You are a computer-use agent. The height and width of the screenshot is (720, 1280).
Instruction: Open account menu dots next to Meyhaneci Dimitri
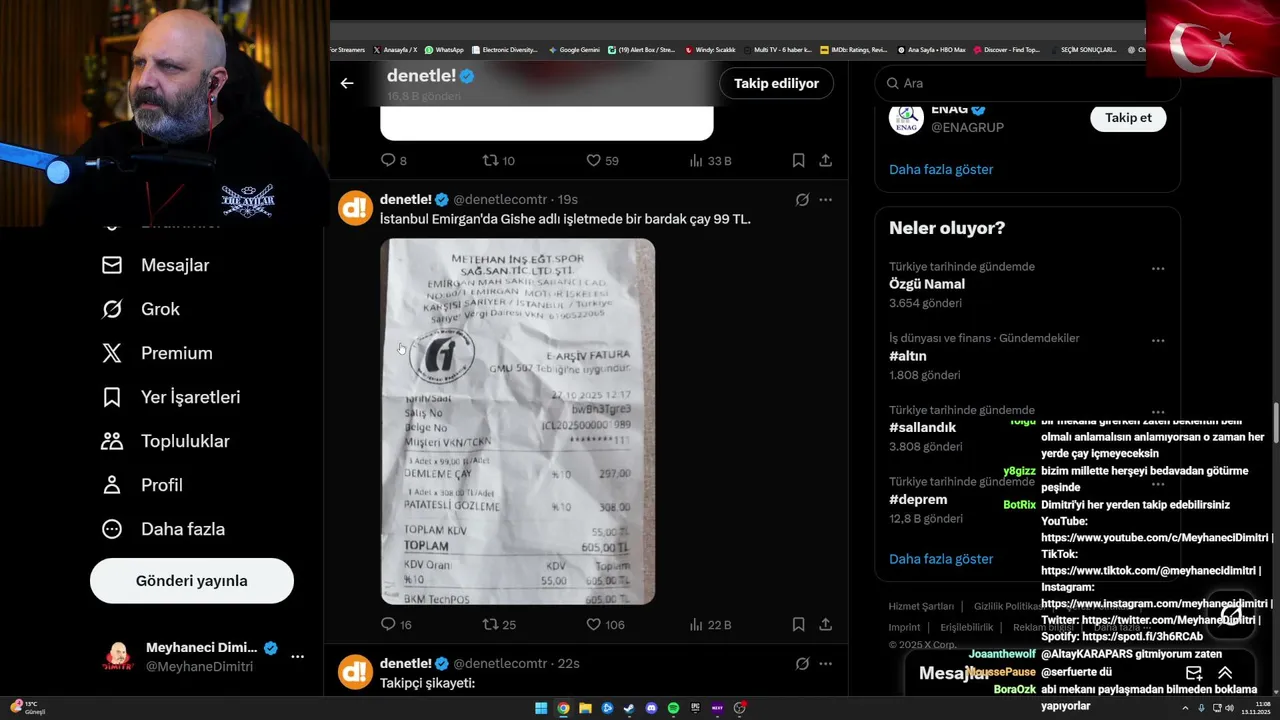pyautogui.click(x=297, y=657)
